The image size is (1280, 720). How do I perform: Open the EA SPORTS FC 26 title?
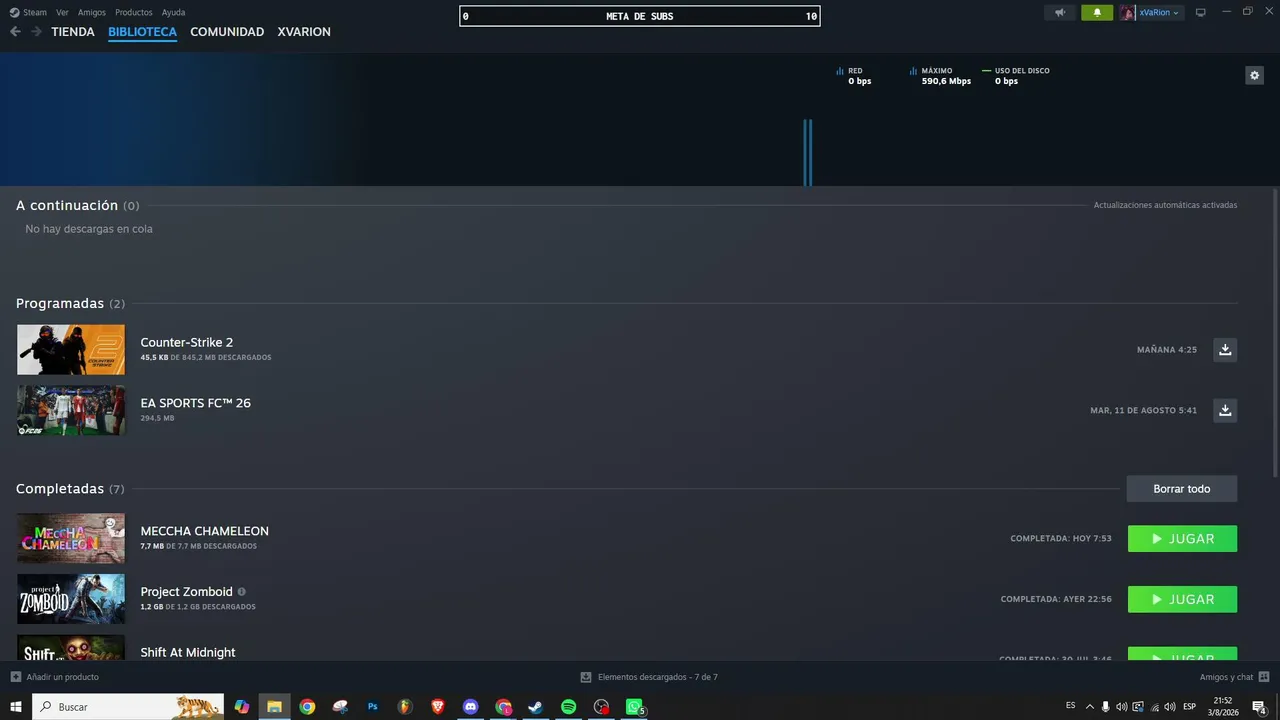click(x=196, y=403)
